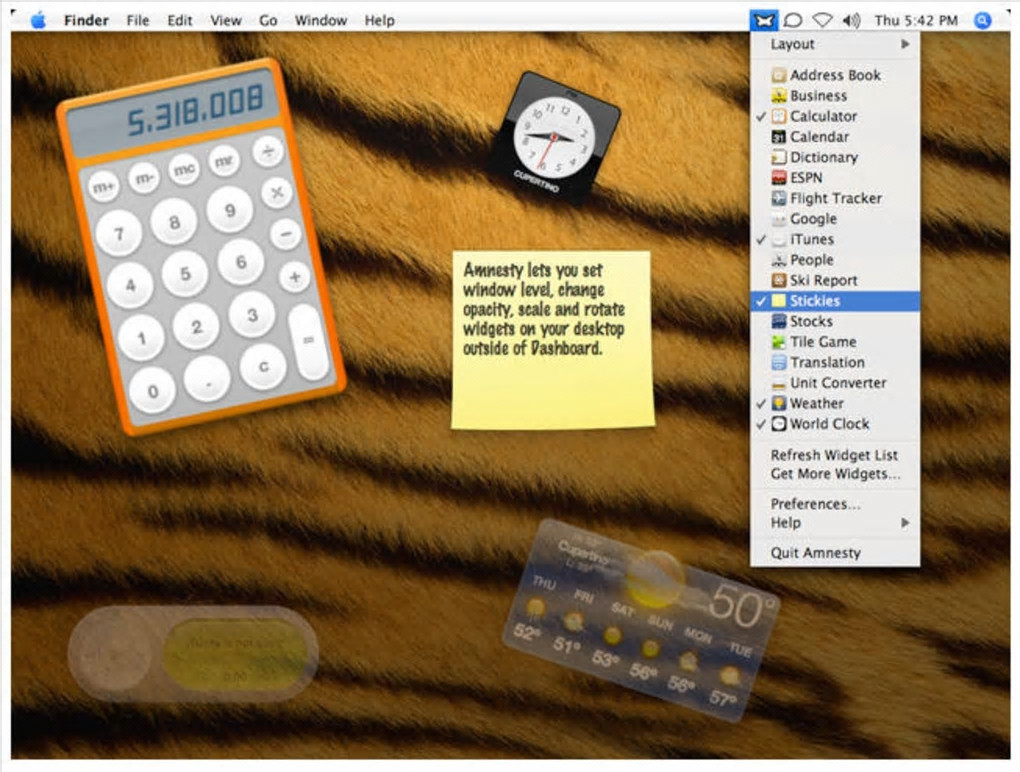Open the Window menu
The height and width of the screenshot is (772, 1020).
321,20
